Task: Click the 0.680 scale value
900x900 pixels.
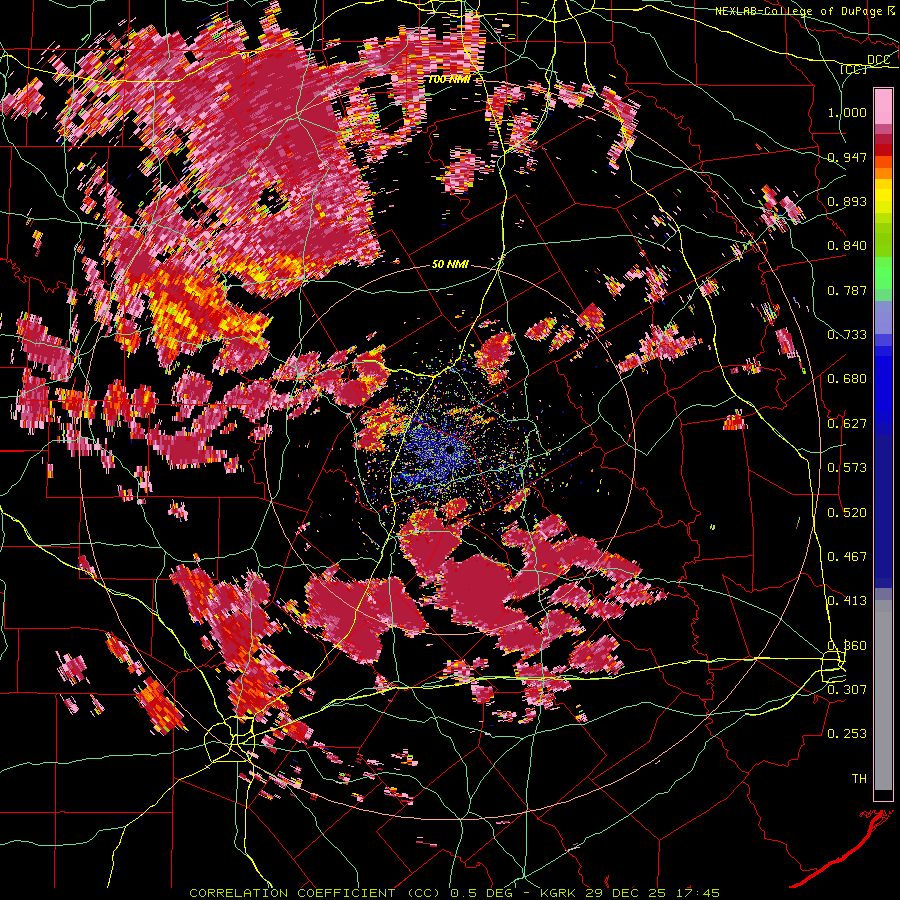Action: coord(847,379)
